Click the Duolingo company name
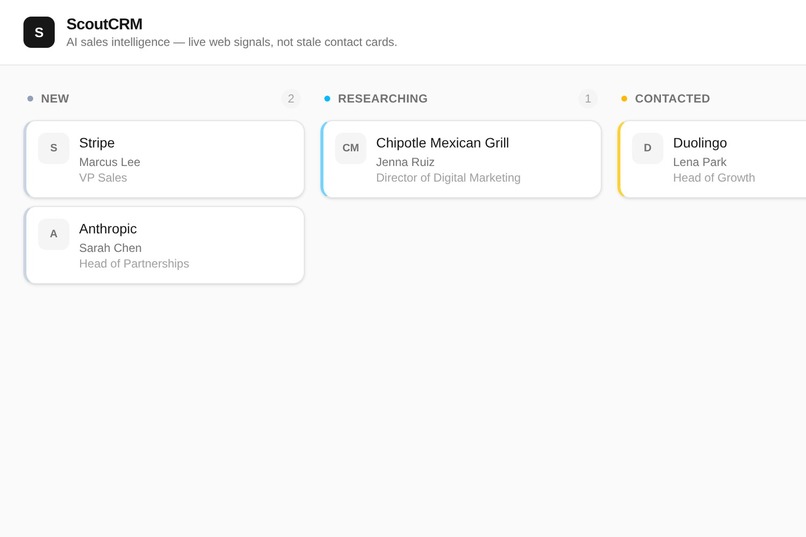Screen dimensions: 806x537 point(700,143)
